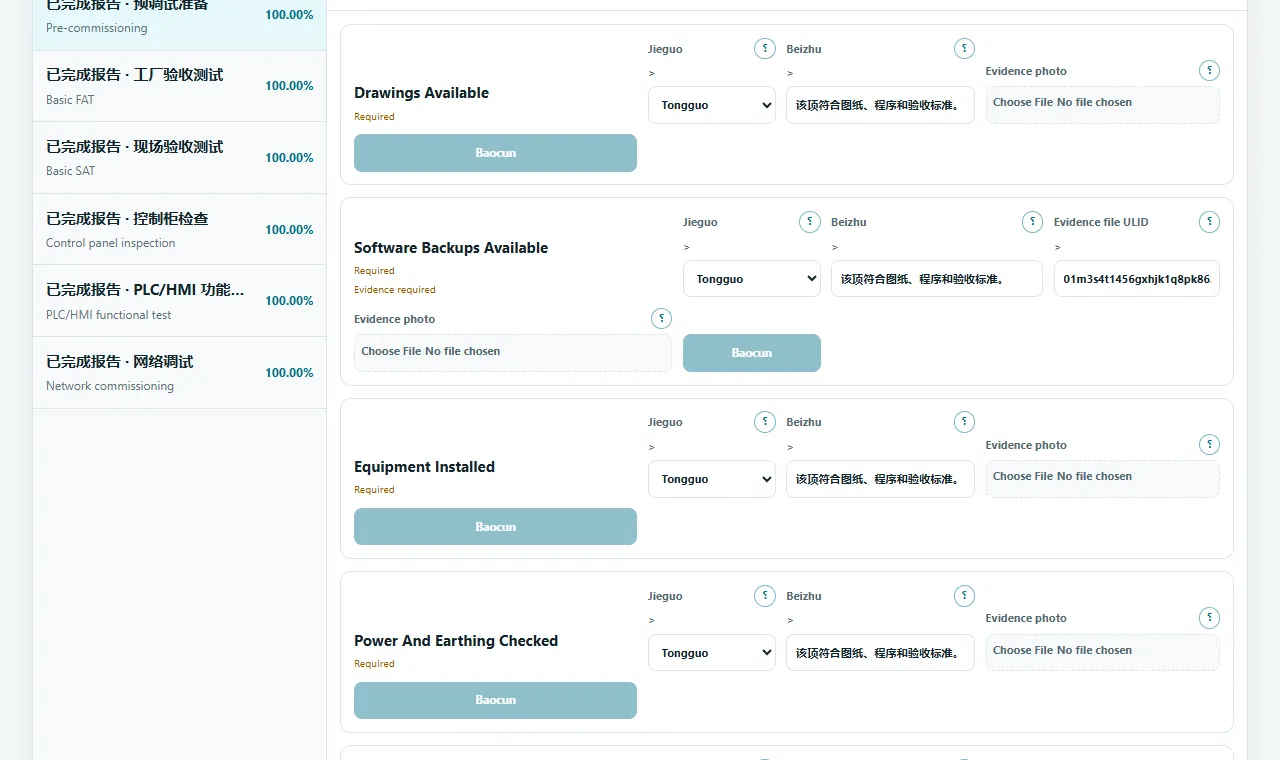Viewport: 1280px width, 760px height.
Task: Click Jieguo help icon for Power And Earthing
Action: pyautogui.click(x=765, y=596)
